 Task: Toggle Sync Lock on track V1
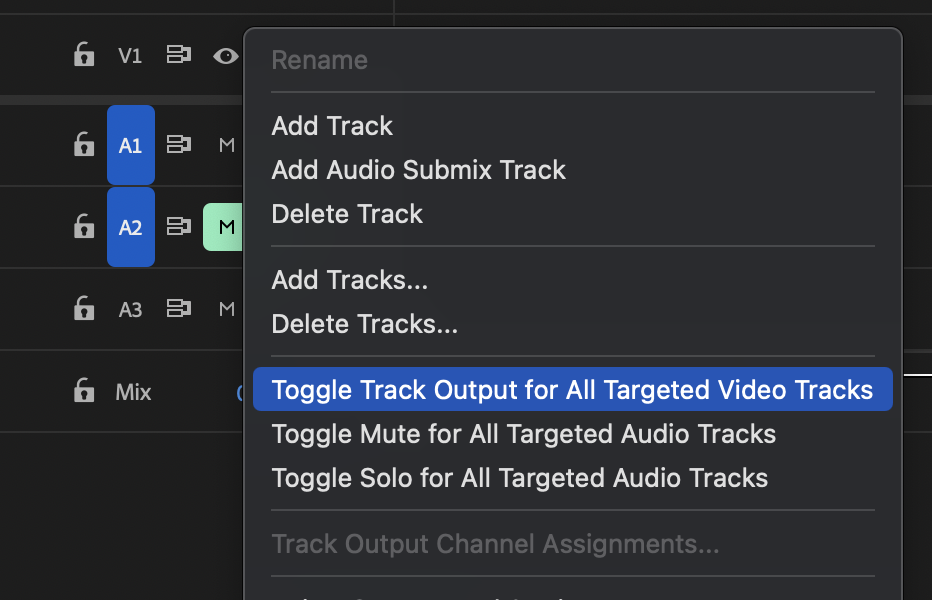pos(178,56)
